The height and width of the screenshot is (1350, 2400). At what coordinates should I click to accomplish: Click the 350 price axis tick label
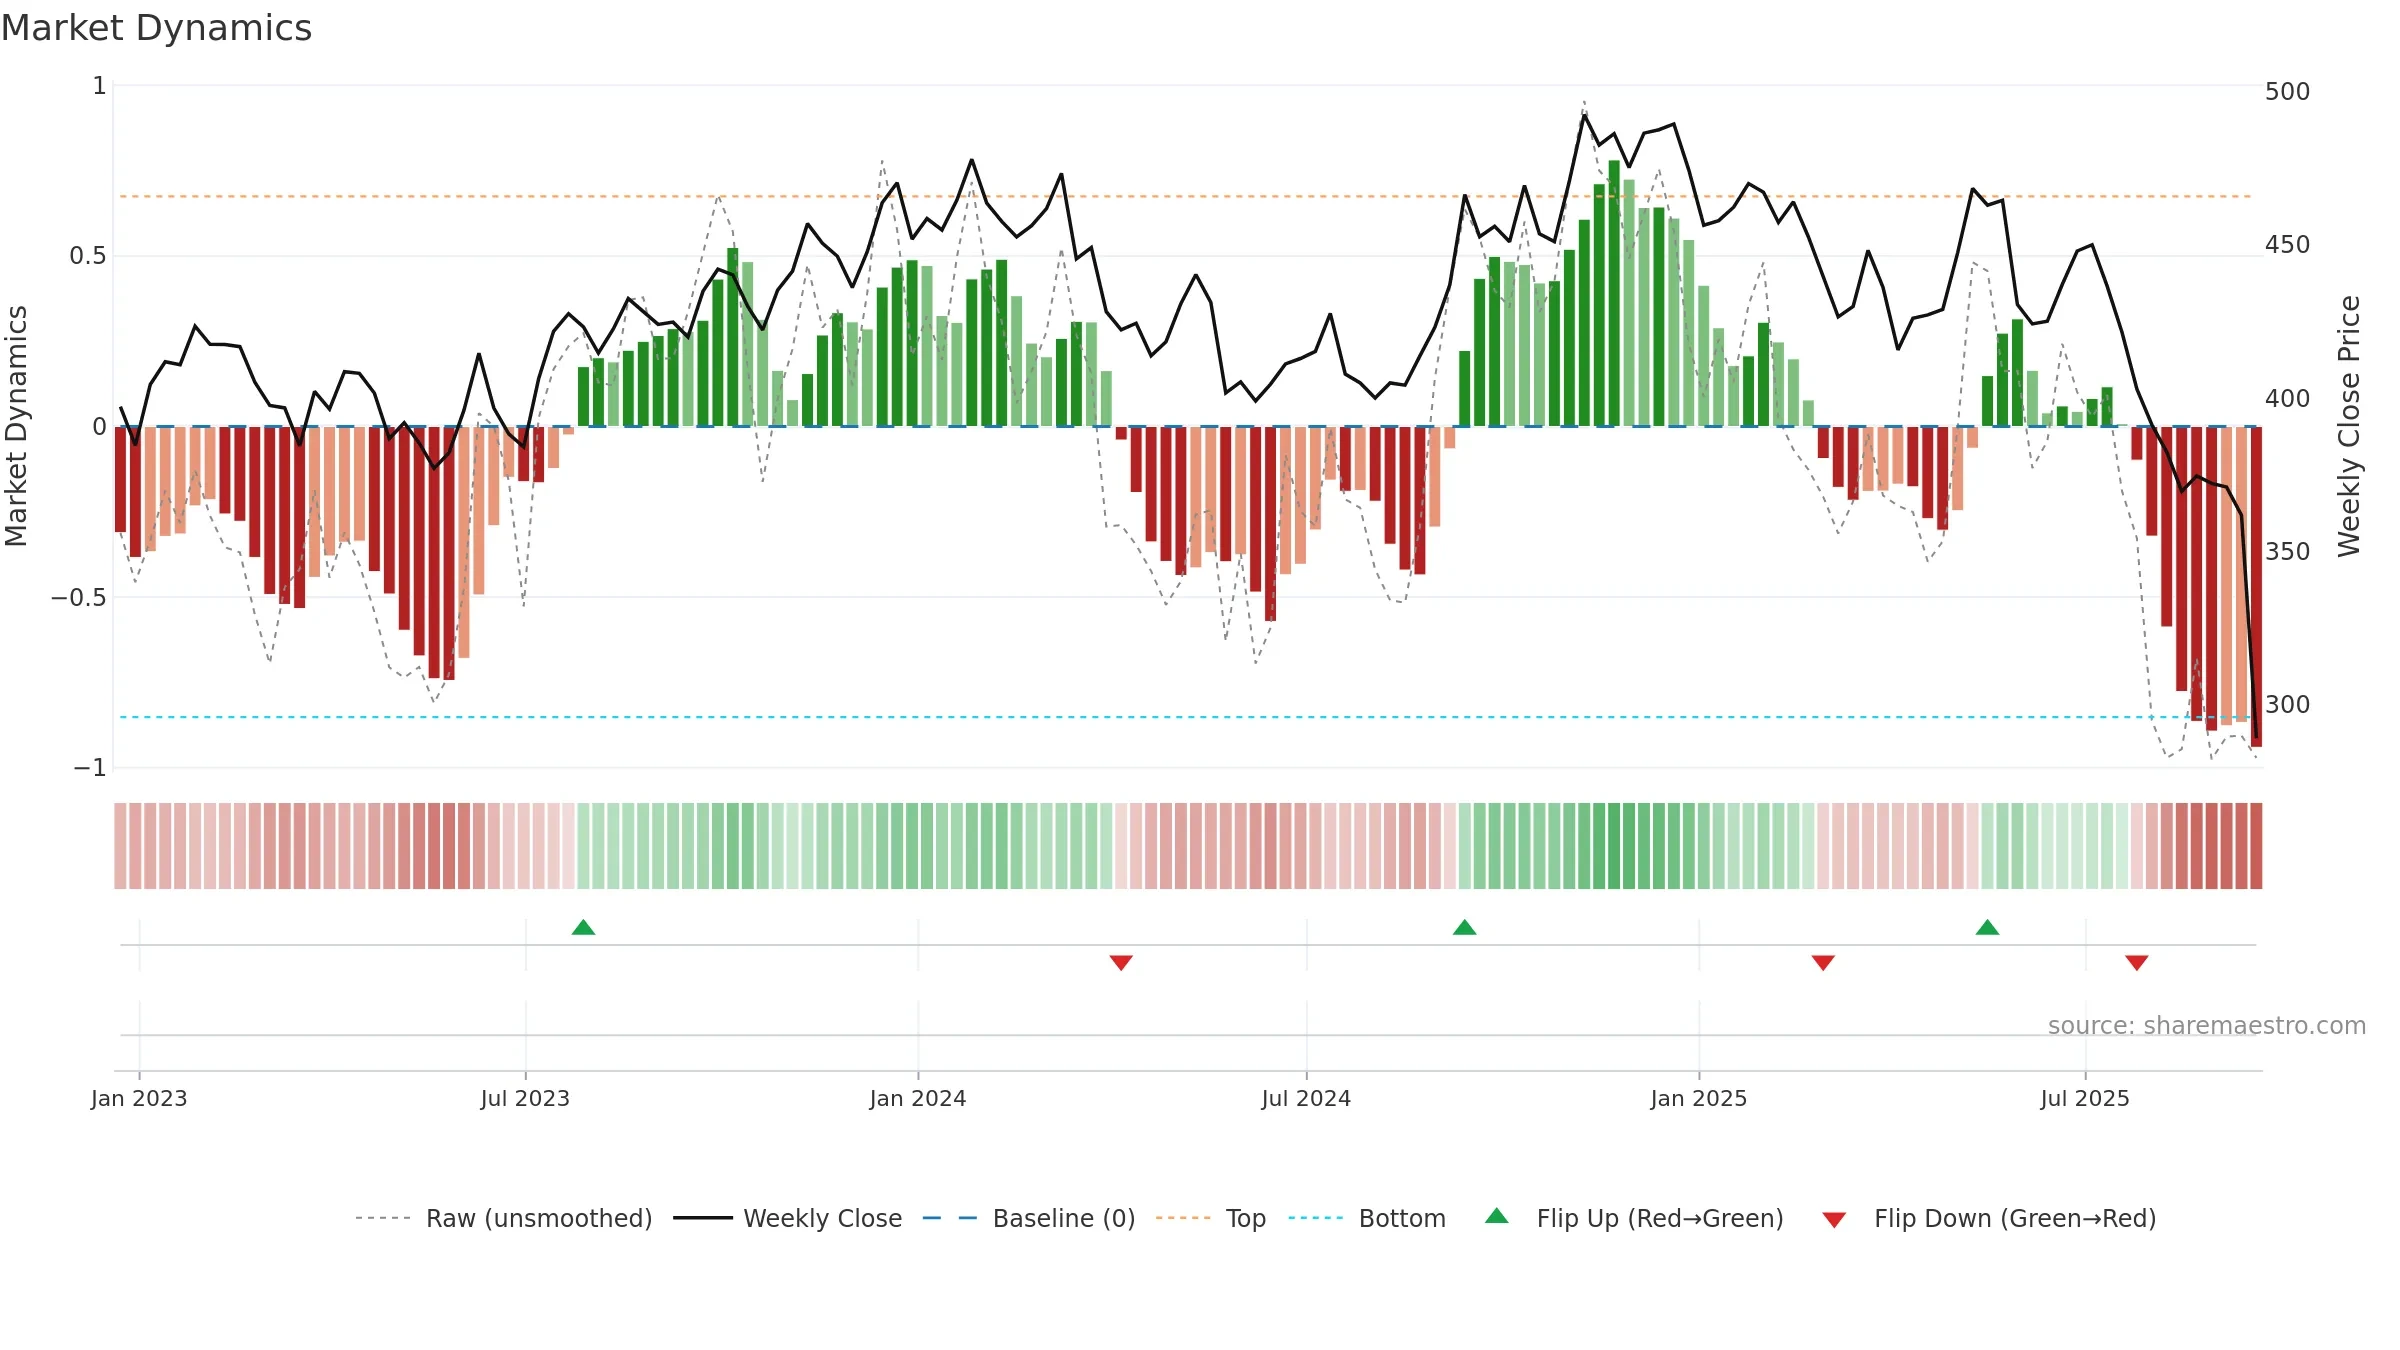pyautogui.click(x=2287, y=551)
